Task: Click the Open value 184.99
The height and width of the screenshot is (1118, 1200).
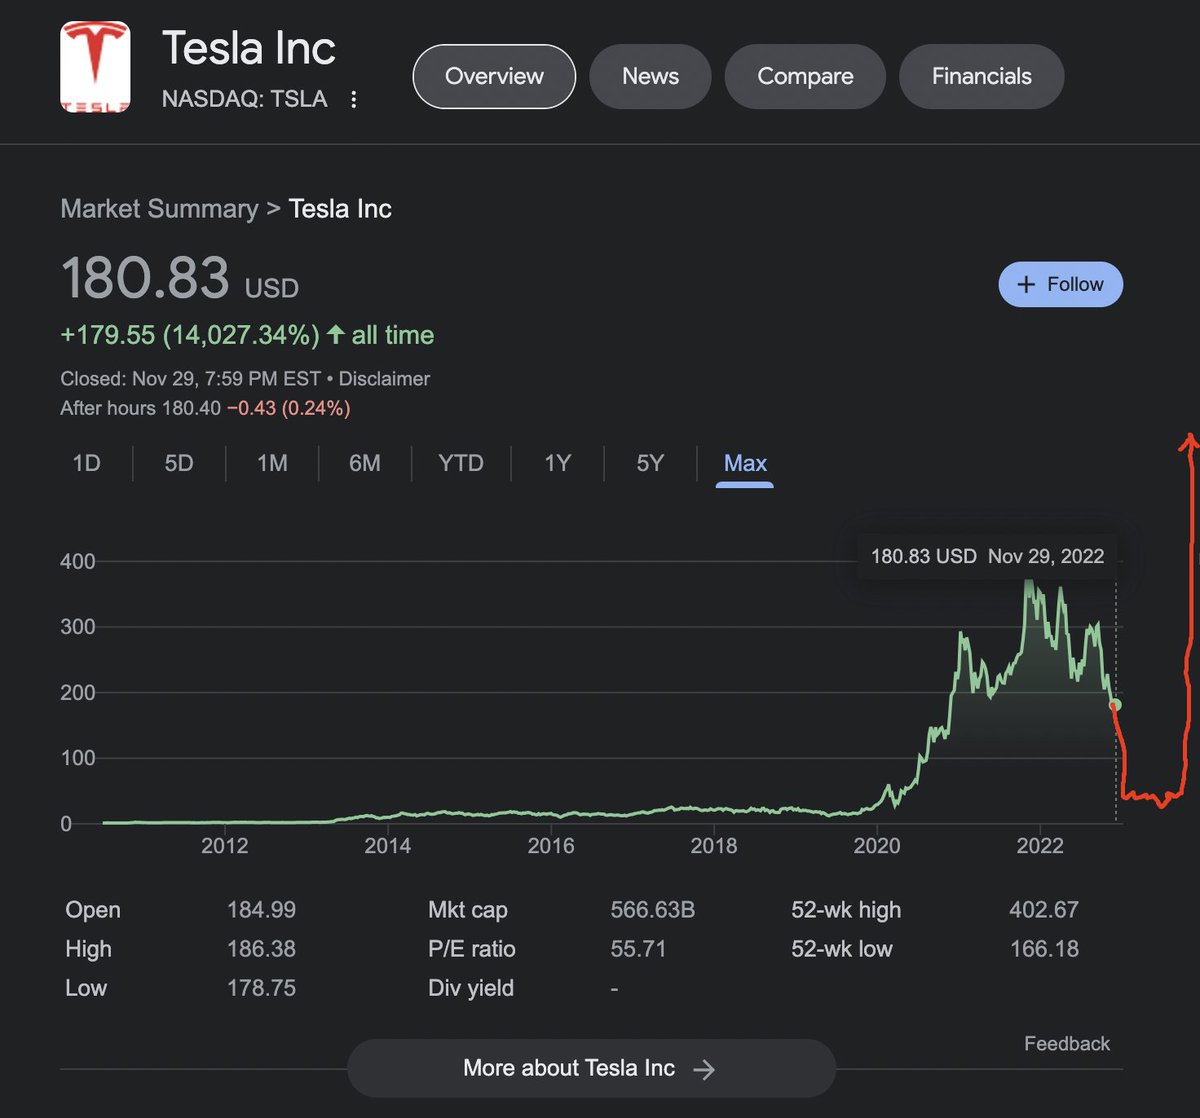Action: coord(261,910)
